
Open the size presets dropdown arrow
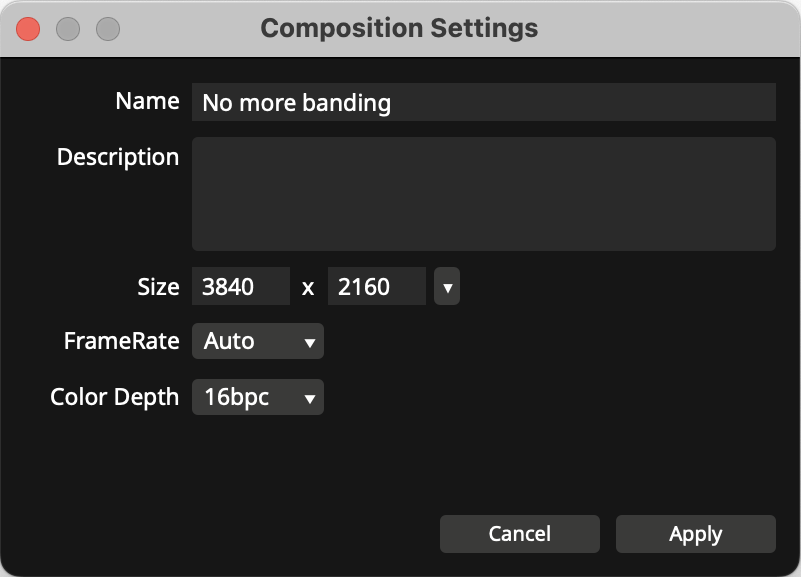coord(447,287)
